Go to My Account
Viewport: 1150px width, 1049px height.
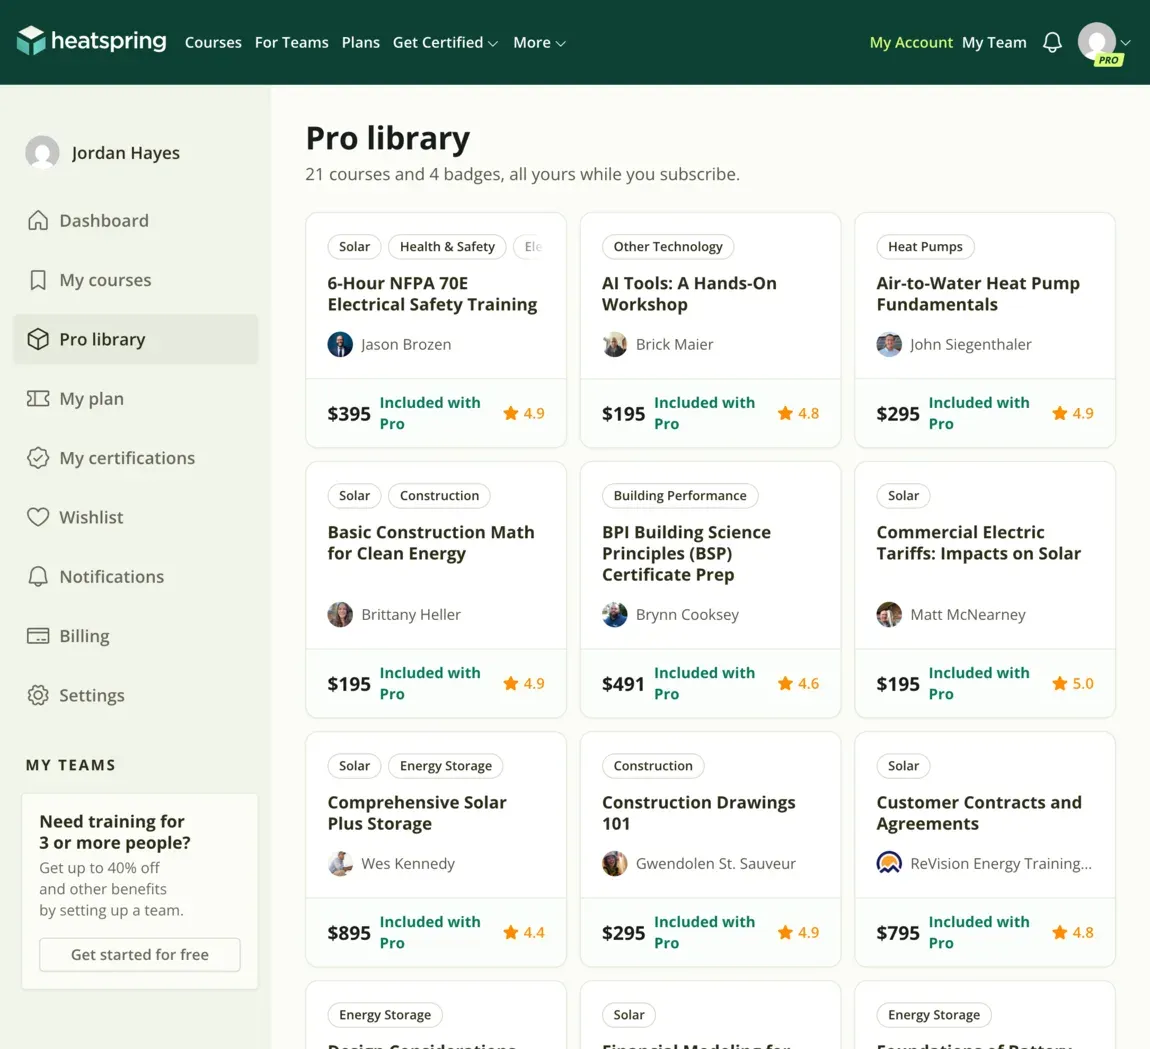click(911, 43)
